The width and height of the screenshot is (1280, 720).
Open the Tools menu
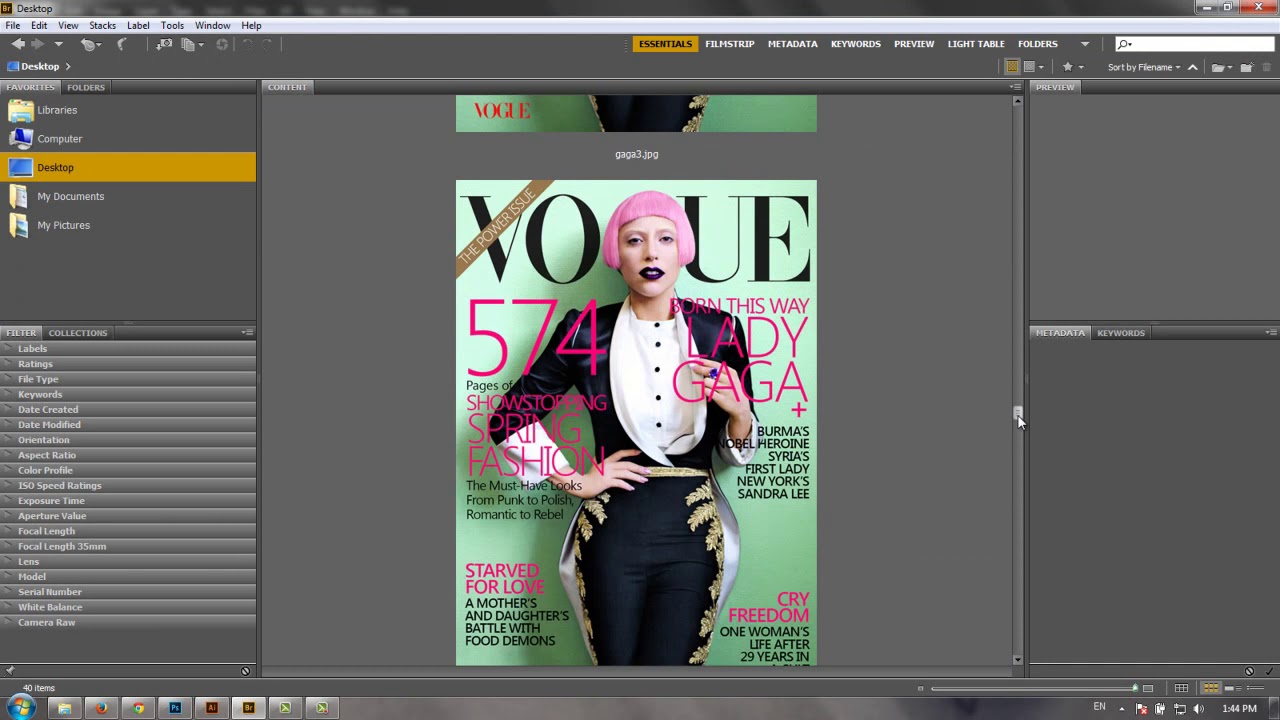pyautogui.click(x=172, y=25)
